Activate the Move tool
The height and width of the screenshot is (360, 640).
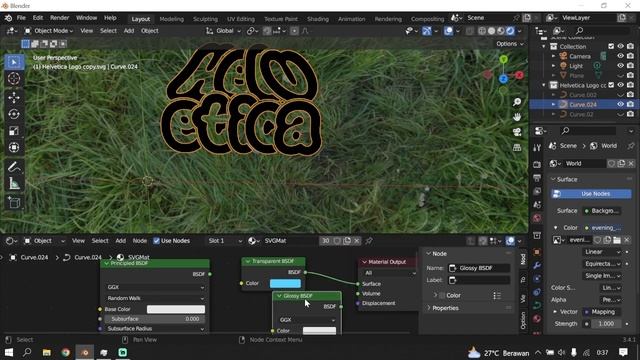[x=14, y=97]
